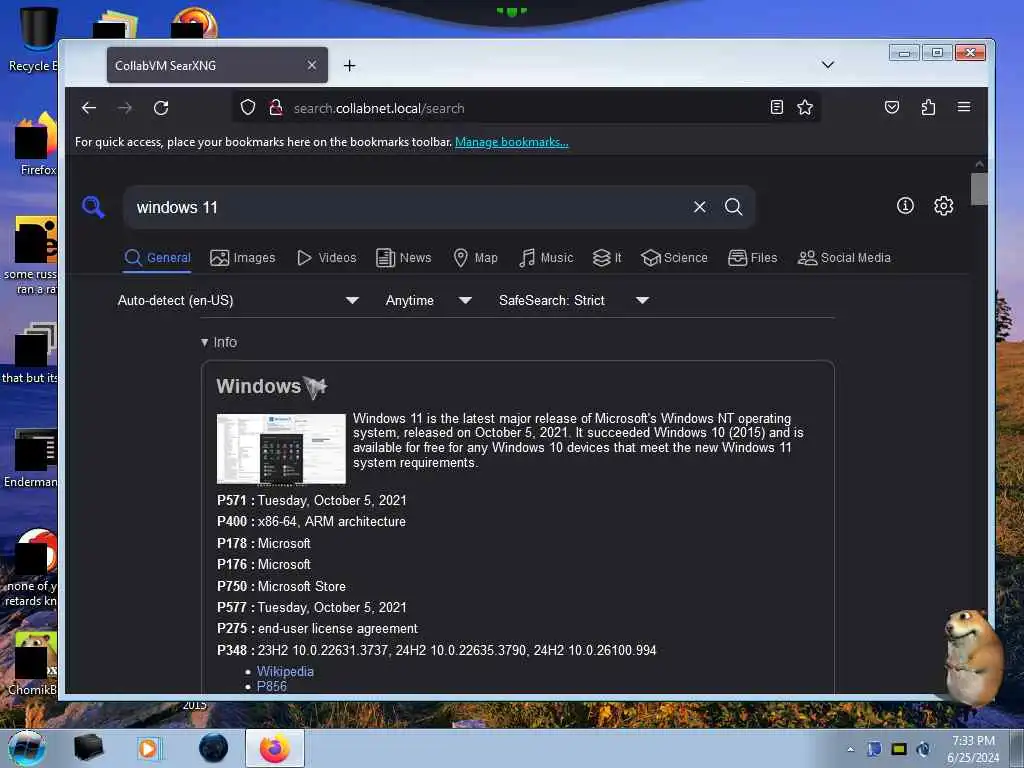The height and width of the screenshot is (768, 1024).
Task: Click the insecure connection padlock icon
Action: (276, 107)
